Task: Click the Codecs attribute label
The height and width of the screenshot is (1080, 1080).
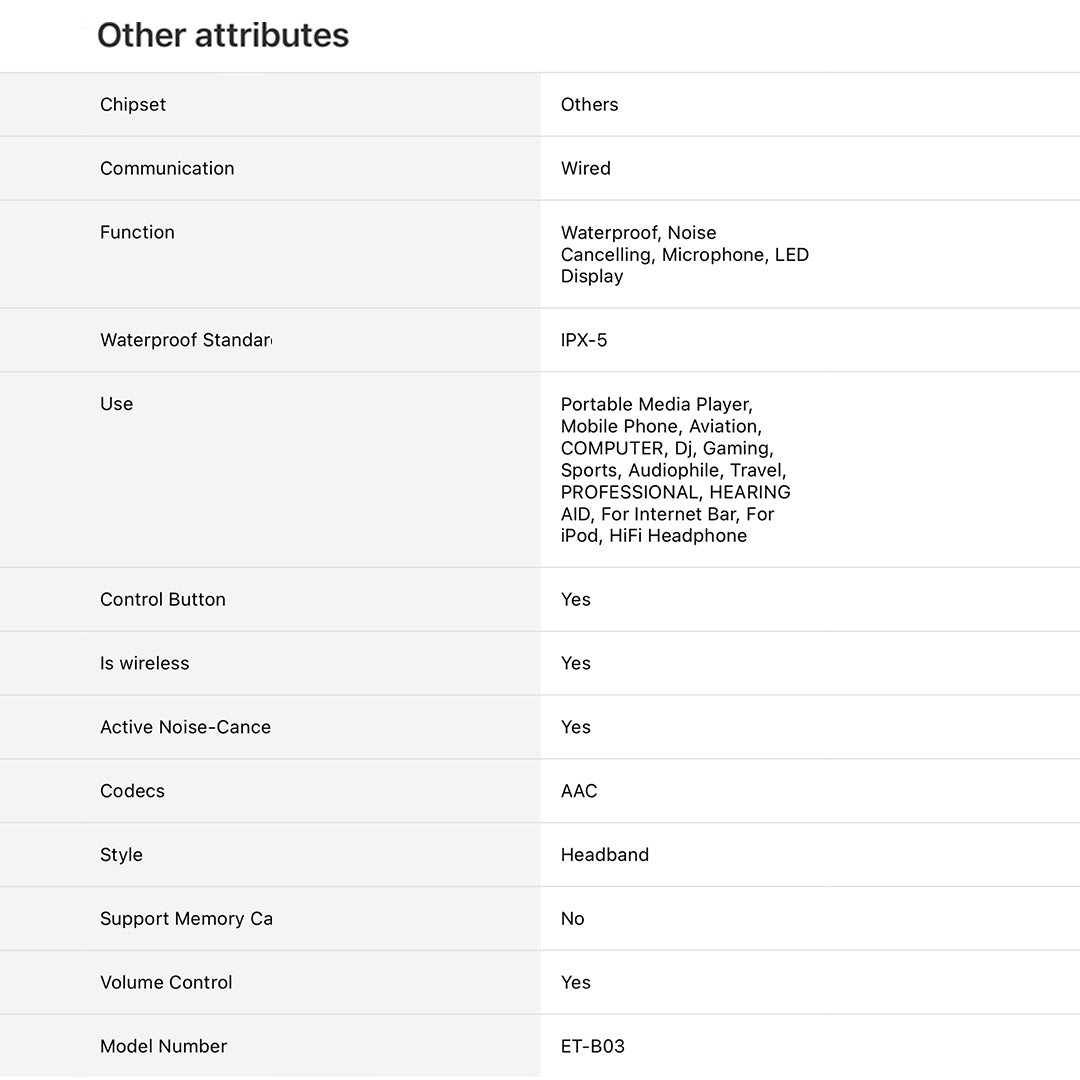Action: pos(132,792)
